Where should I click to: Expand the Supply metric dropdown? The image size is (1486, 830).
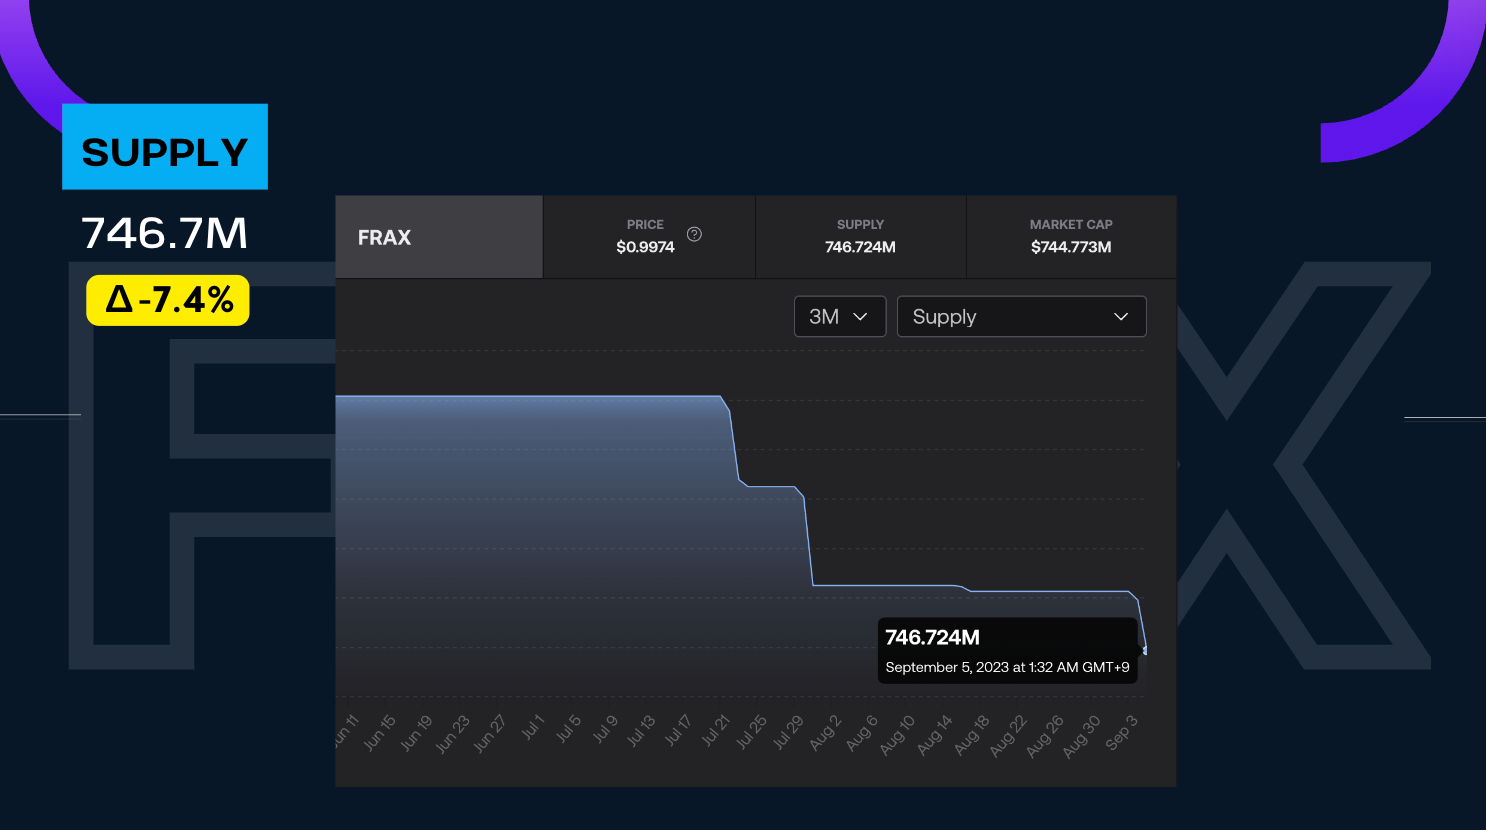click(x=1020, y=317)
